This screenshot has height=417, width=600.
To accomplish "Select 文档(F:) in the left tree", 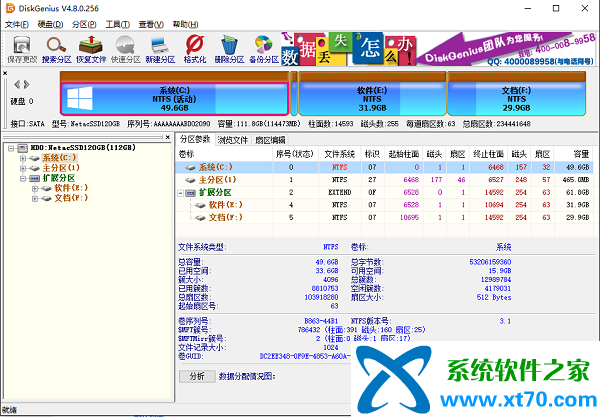I will coord(71,198).
